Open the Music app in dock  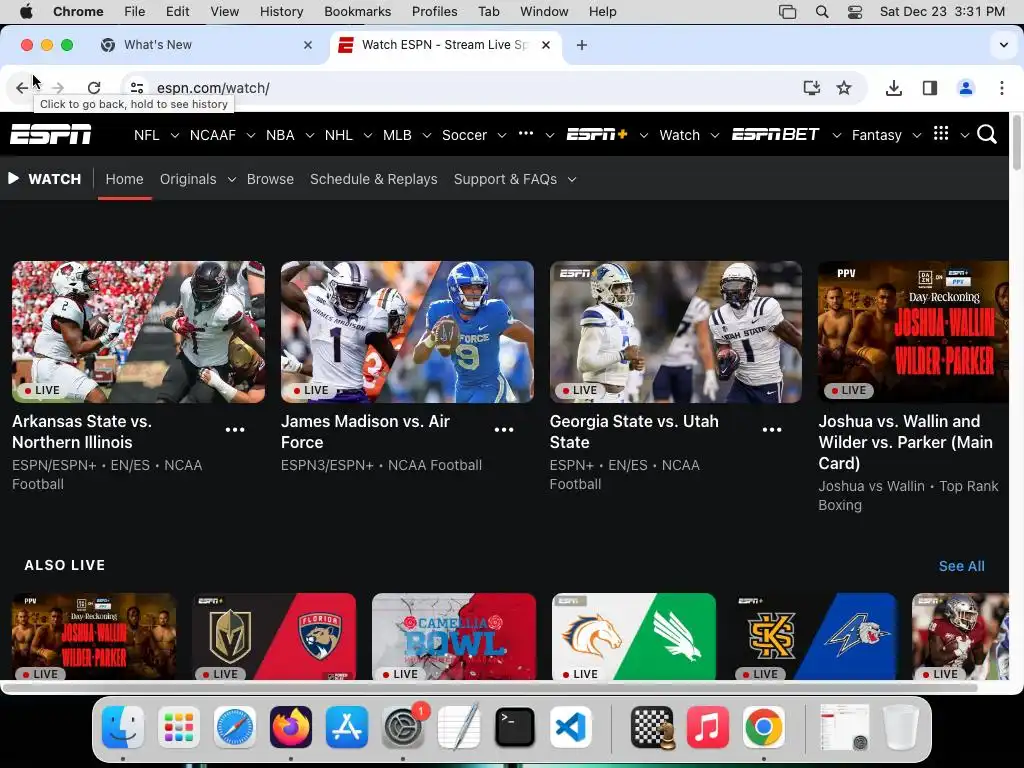(x=707, y=727)
